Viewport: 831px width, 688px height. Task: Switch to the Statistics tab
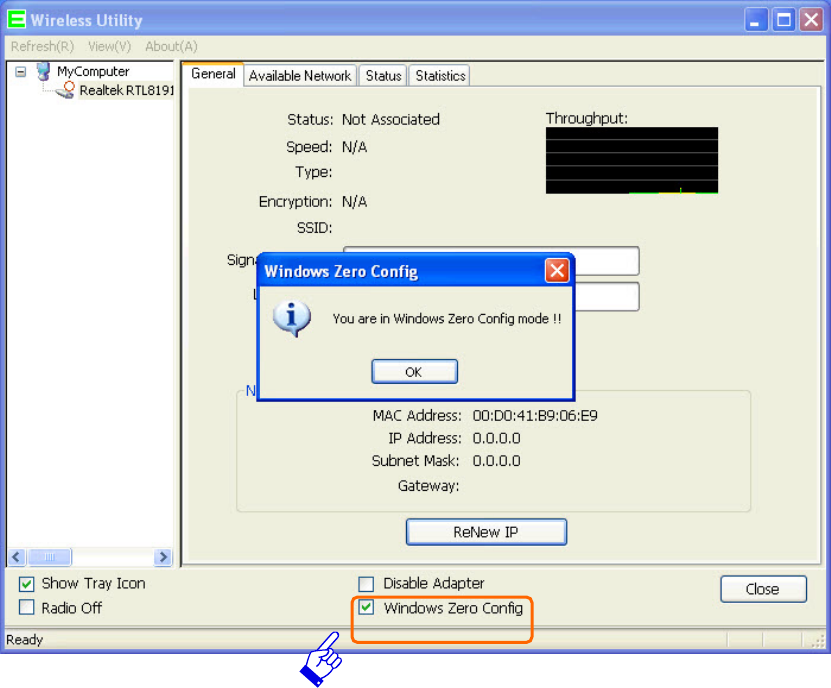pos(440,76)
